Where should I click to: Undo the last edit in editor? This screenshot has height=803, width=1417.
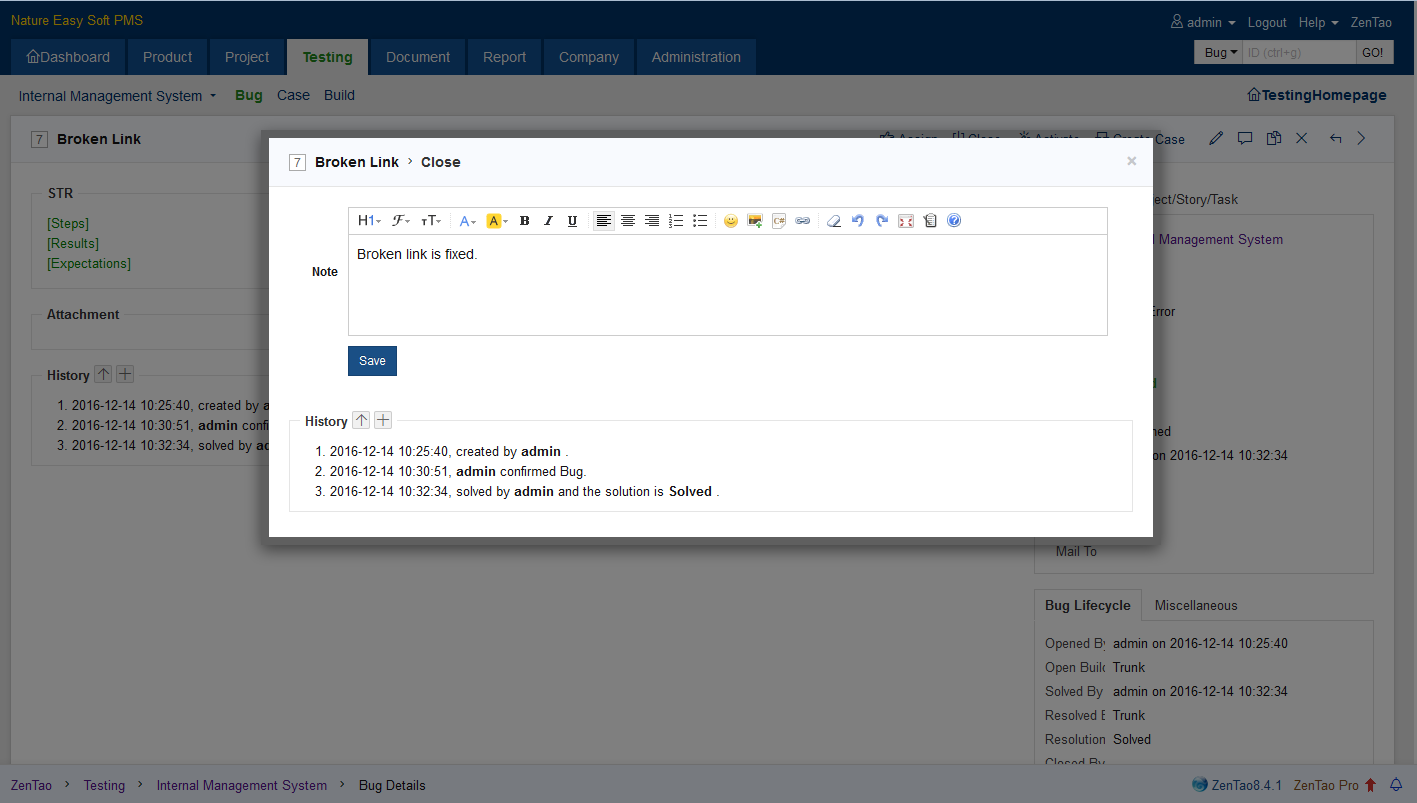point(858,221)
